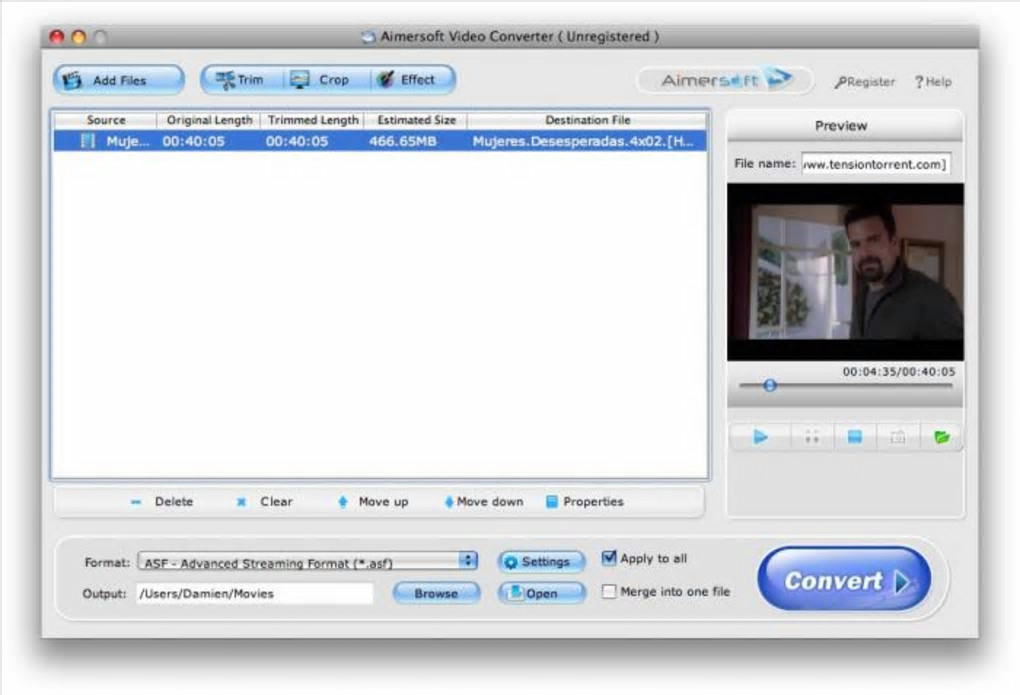Click the File name field in Preview
Viewport: 1020px width, 695px height.
[x=876, y=164]
